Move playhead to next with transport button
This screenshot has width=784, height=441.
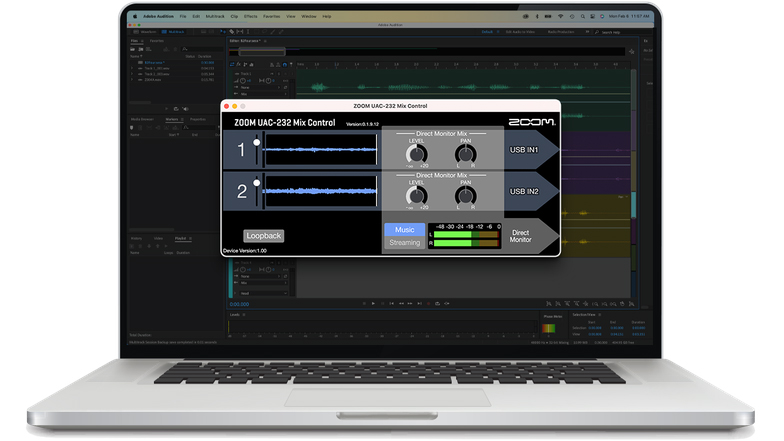(x=420, y=304)
